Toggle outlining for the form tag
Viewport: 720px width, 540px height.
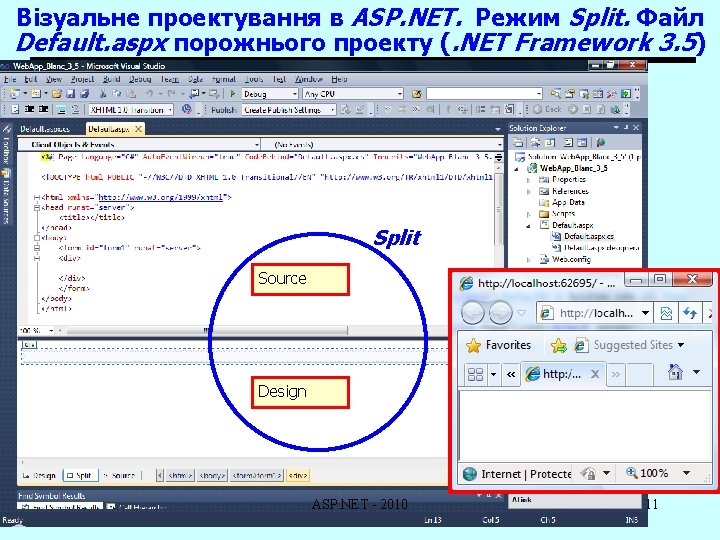tap(36, 248)
